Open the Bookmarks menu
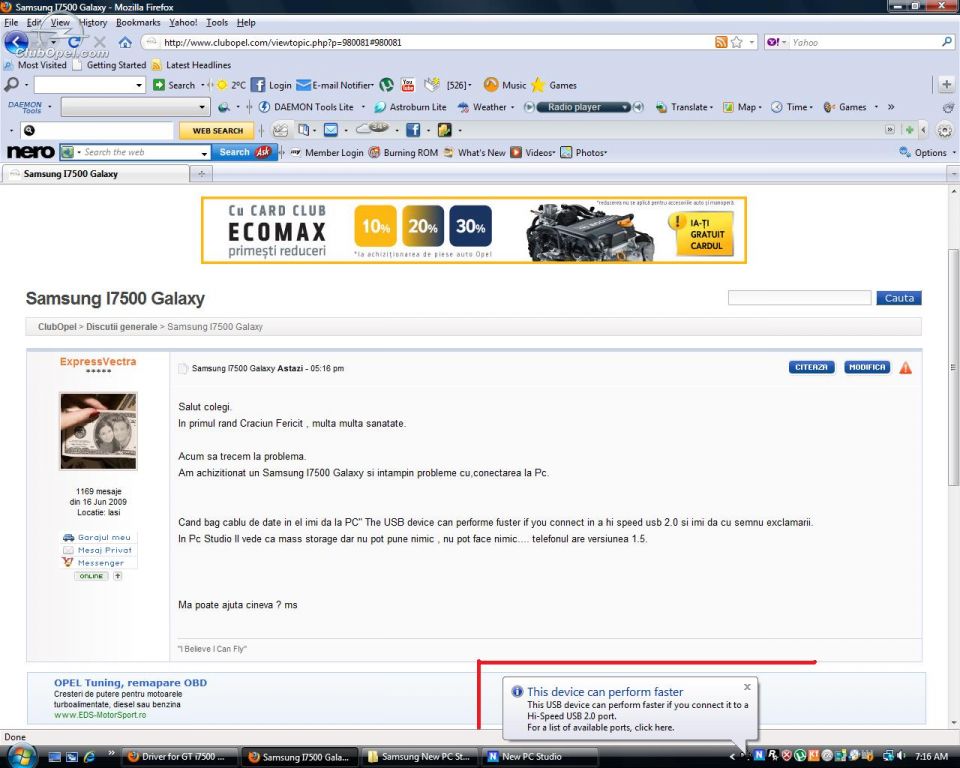The width and height of the screenshot is (960, 768). 138,23
